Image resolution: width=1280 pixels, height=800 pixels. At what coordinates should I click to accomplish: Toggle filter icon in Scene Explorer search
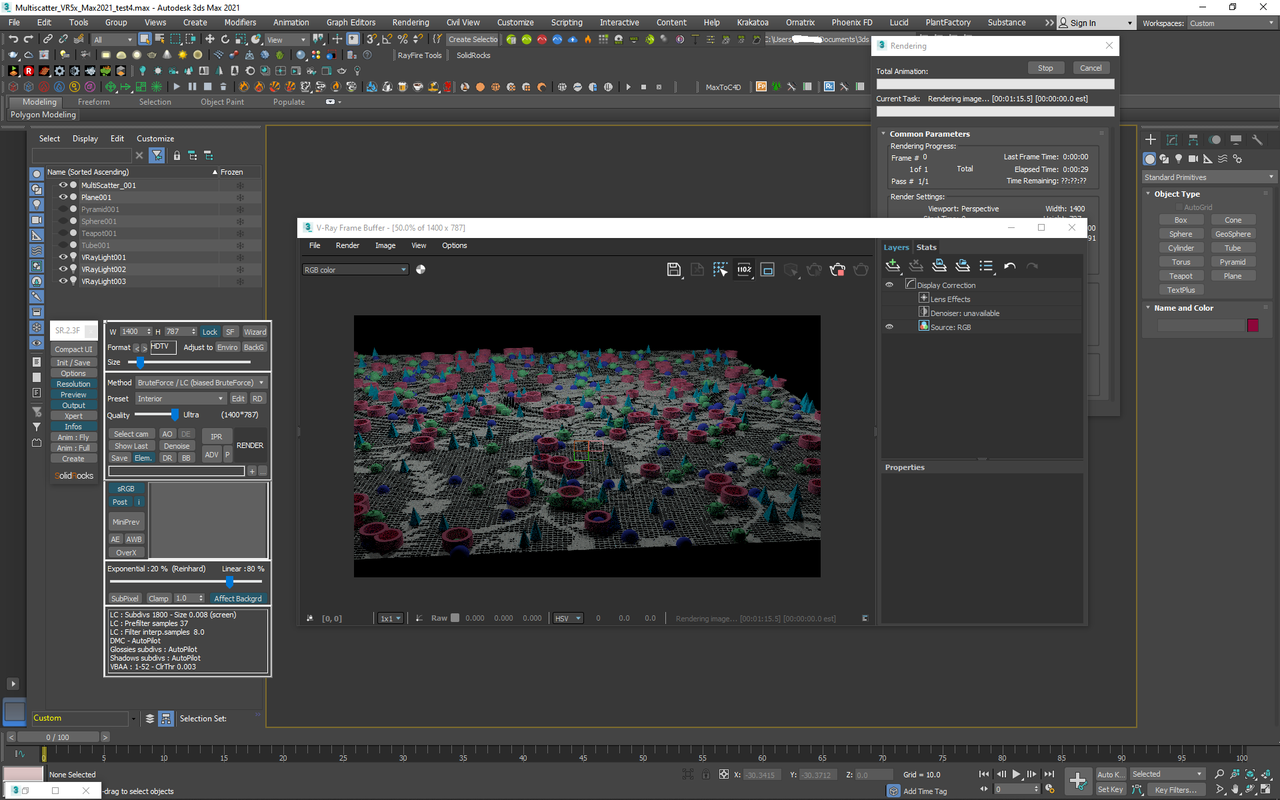tap(157, 156)
